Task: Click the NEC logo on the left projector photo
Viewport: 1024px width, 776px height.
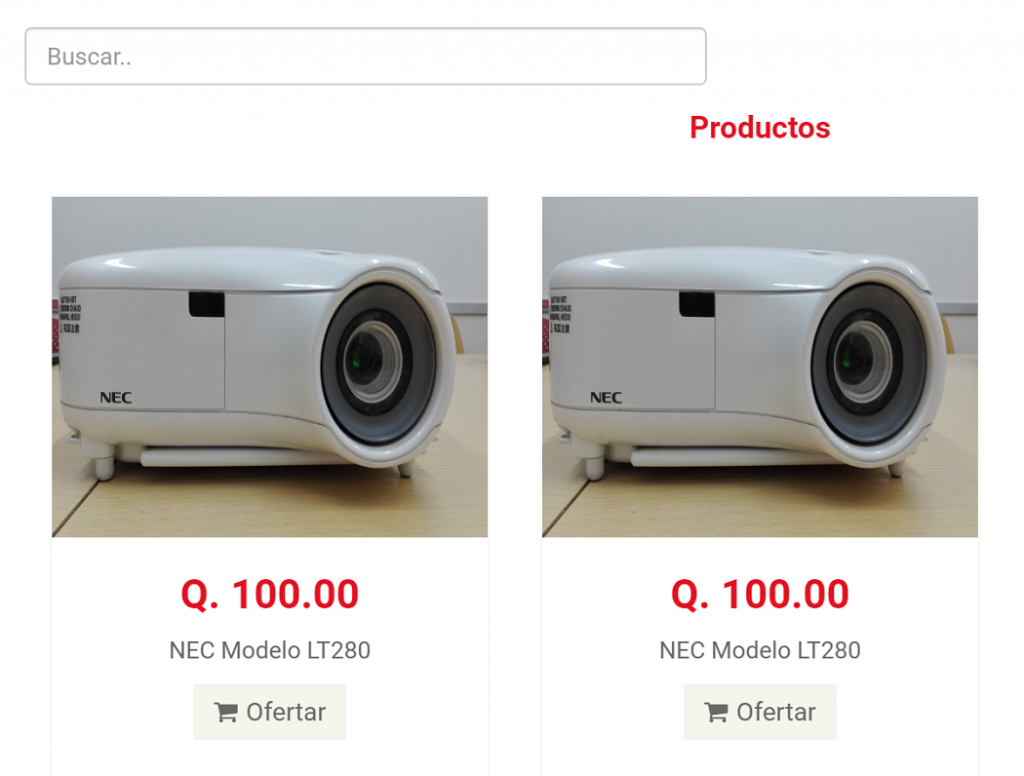Action: [116, 397]
